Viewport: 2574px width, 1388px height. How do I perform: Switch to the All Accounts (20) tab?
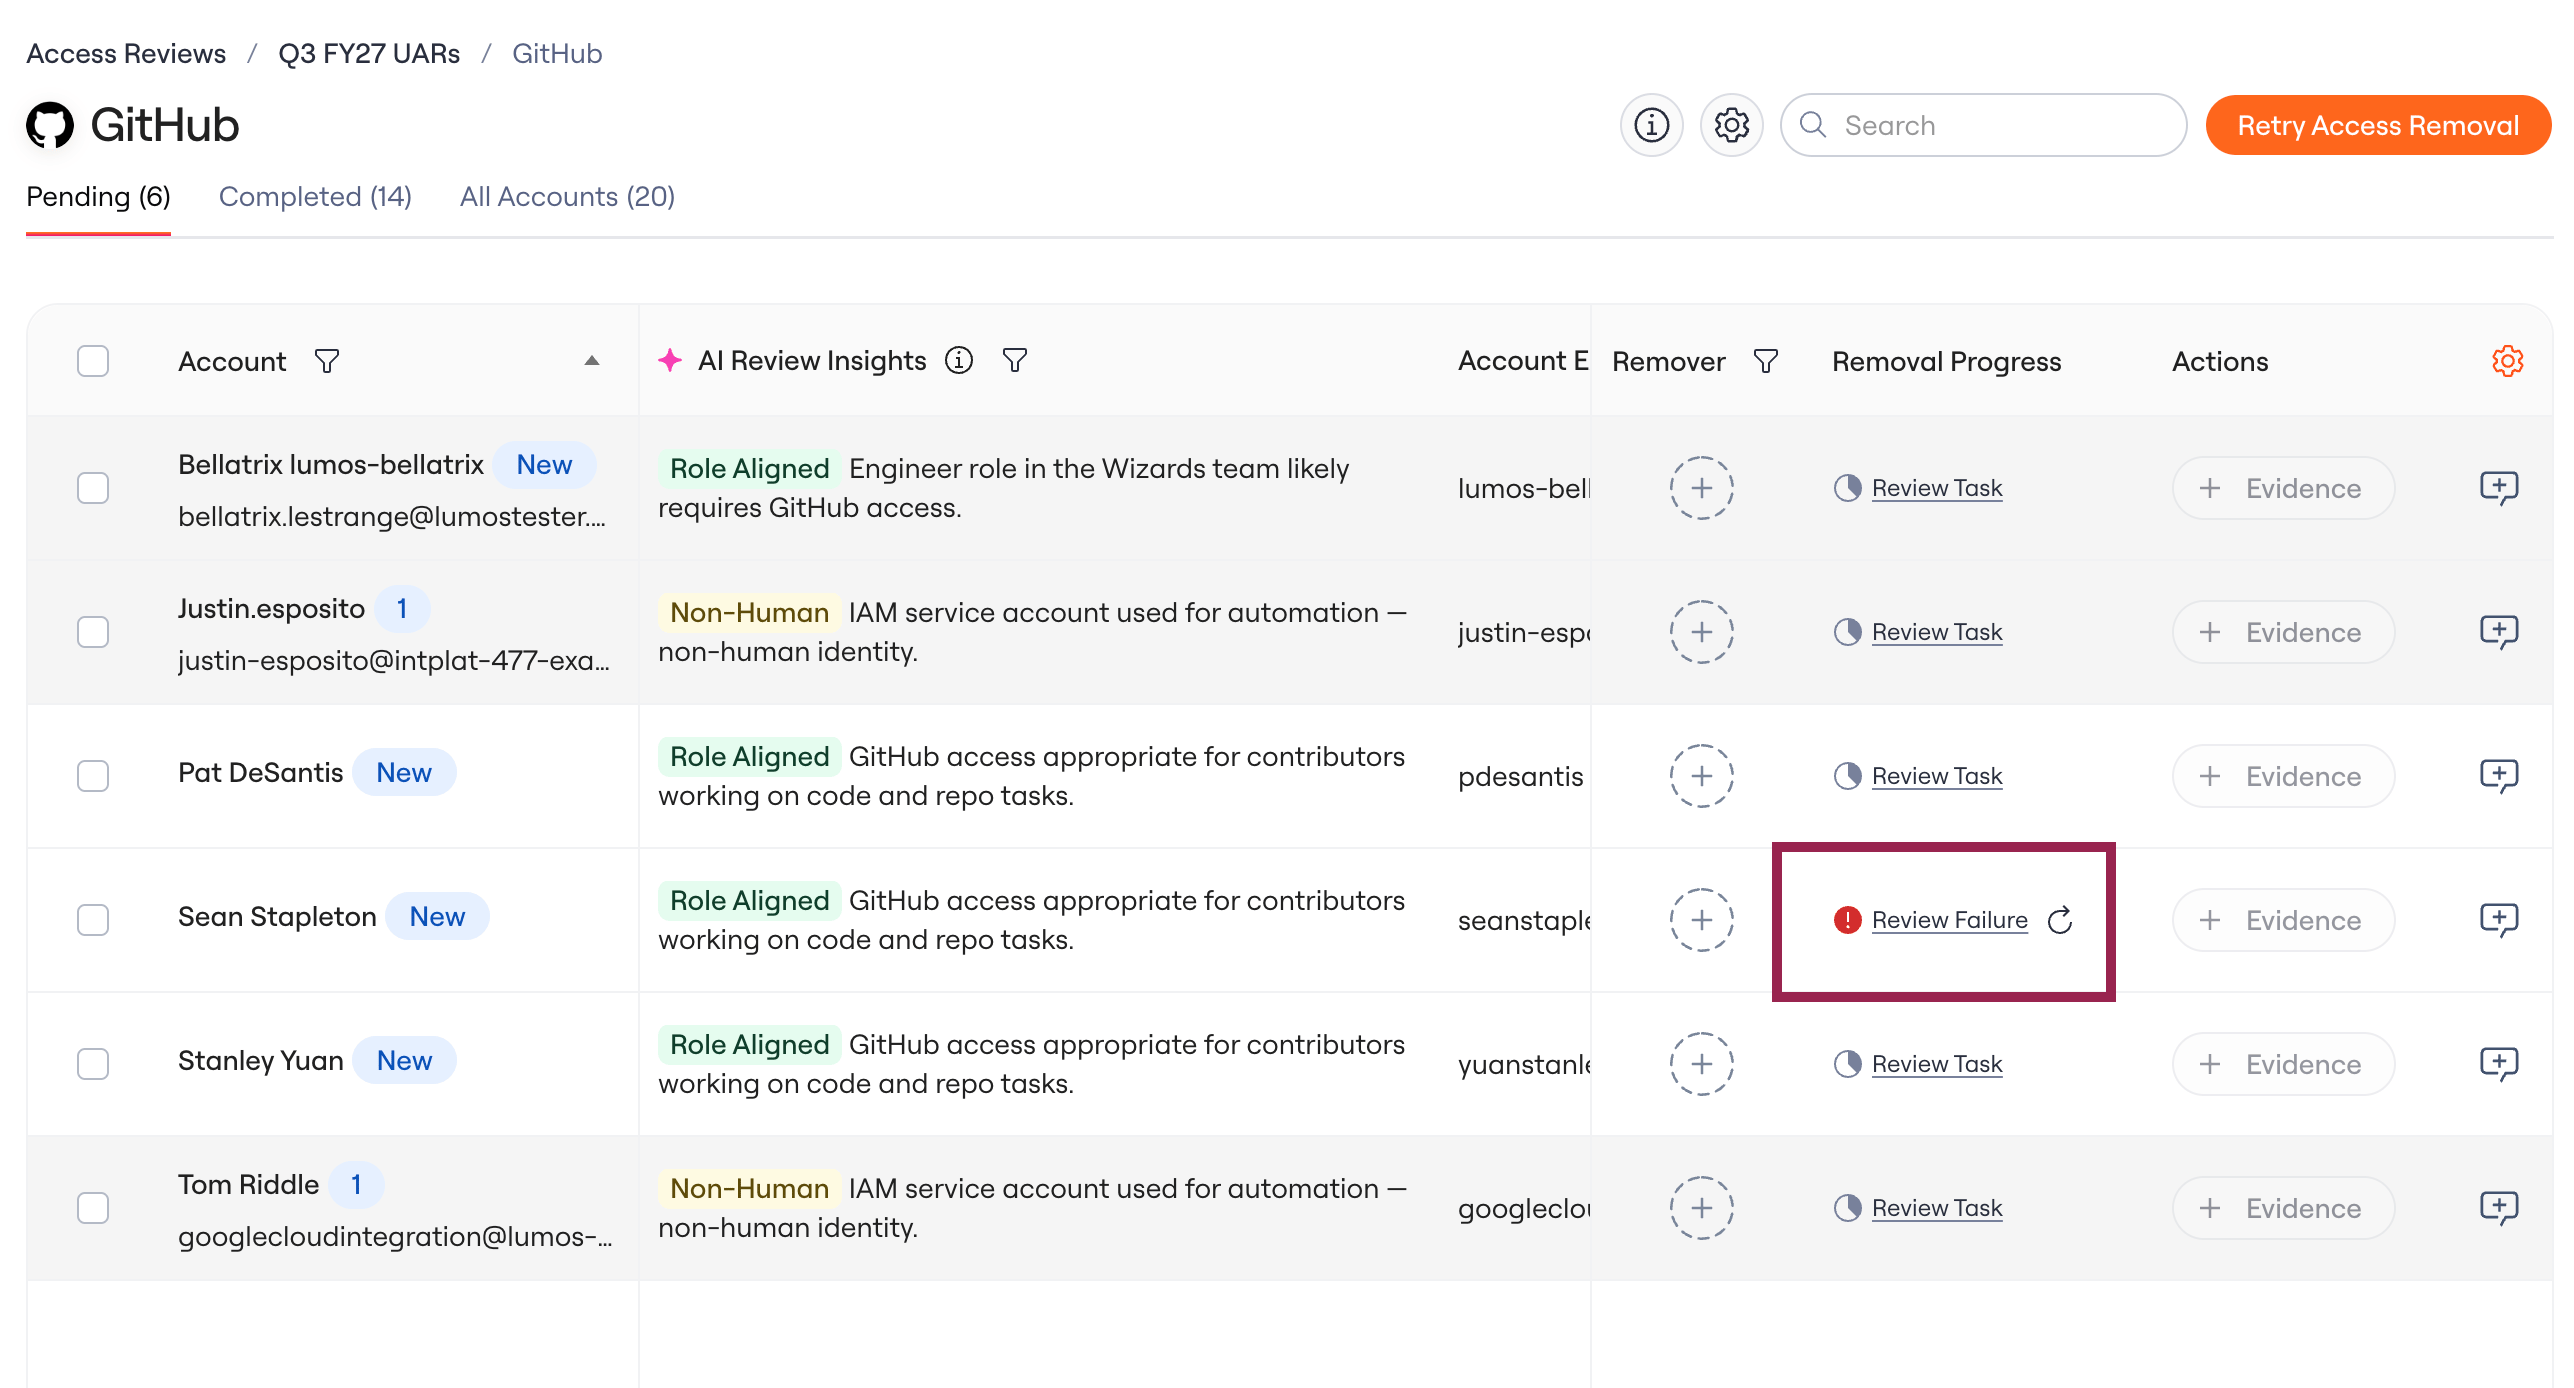coord(567,197)
